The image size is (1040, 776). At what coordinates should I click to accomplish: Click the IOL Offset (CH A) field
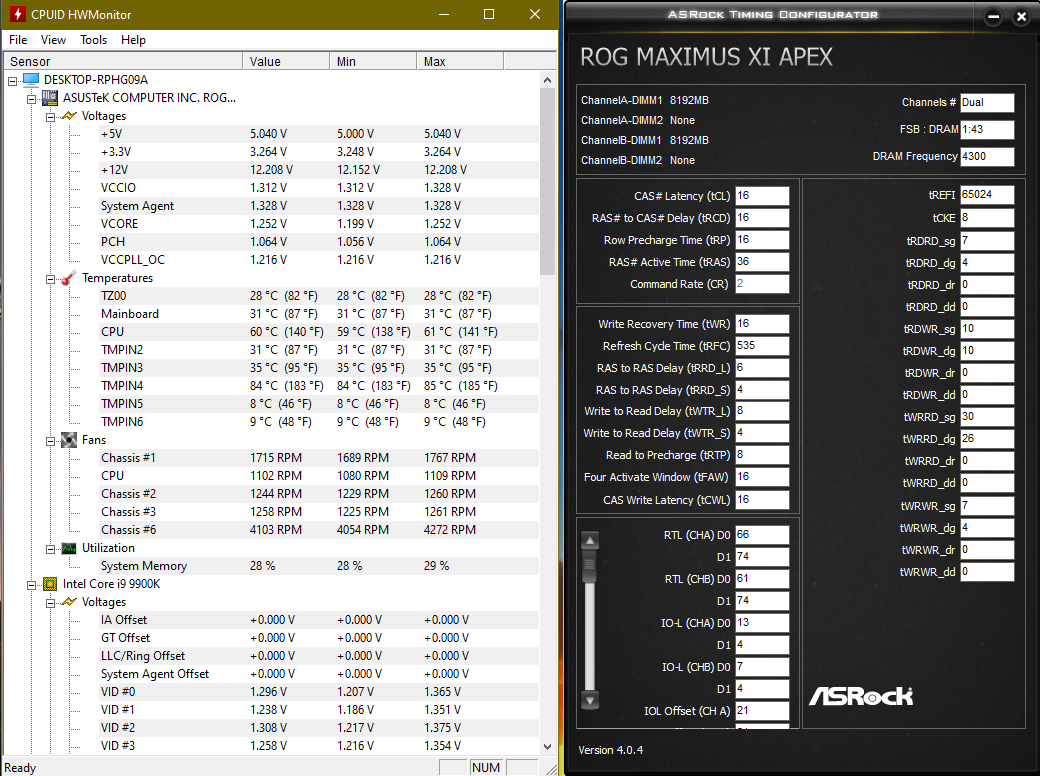pos(762,711)
